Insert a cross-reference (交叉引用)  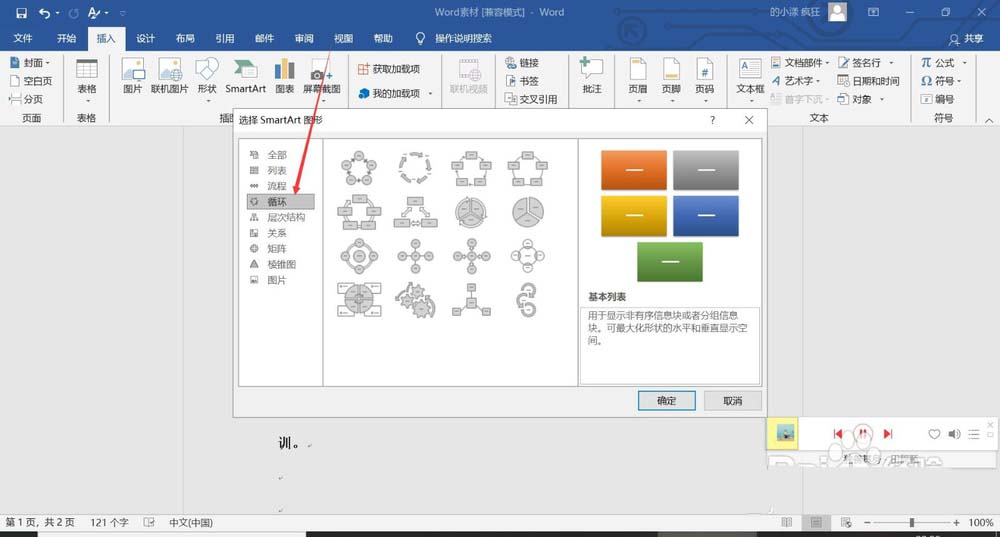531,99
